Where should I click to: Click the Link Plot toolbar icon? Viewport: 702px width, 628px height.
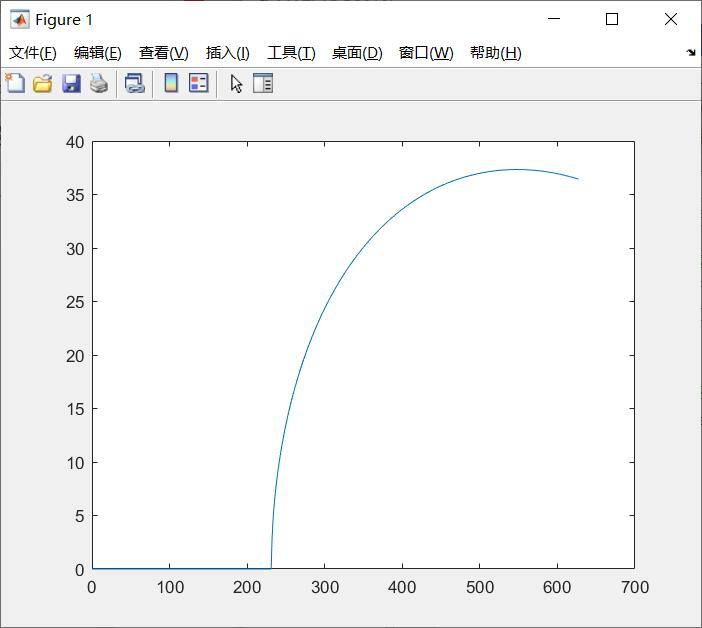(135, 84)
